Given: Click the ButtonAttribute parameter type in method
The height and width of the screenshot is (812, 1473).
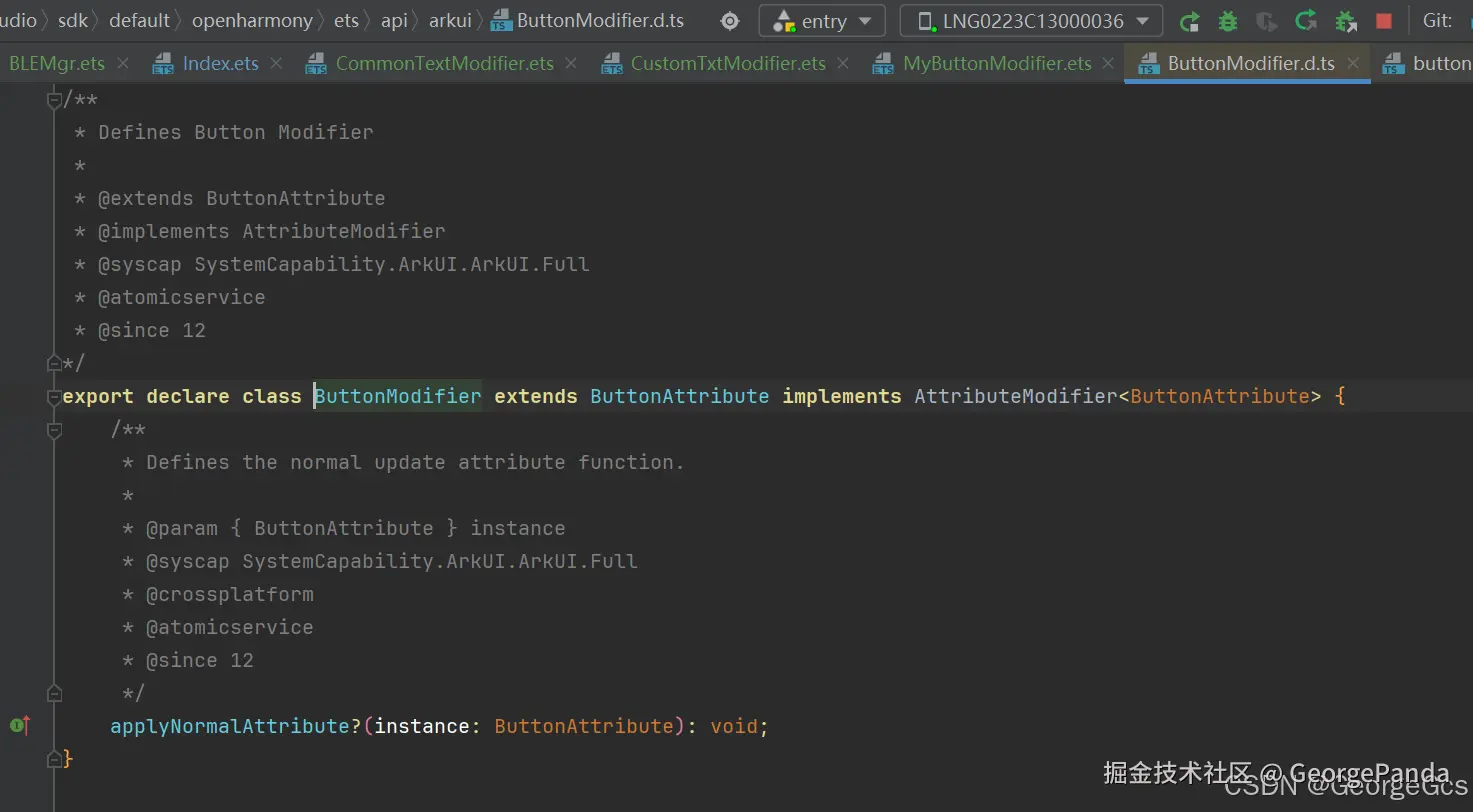Looking at the screenshot, I should 584,726.
